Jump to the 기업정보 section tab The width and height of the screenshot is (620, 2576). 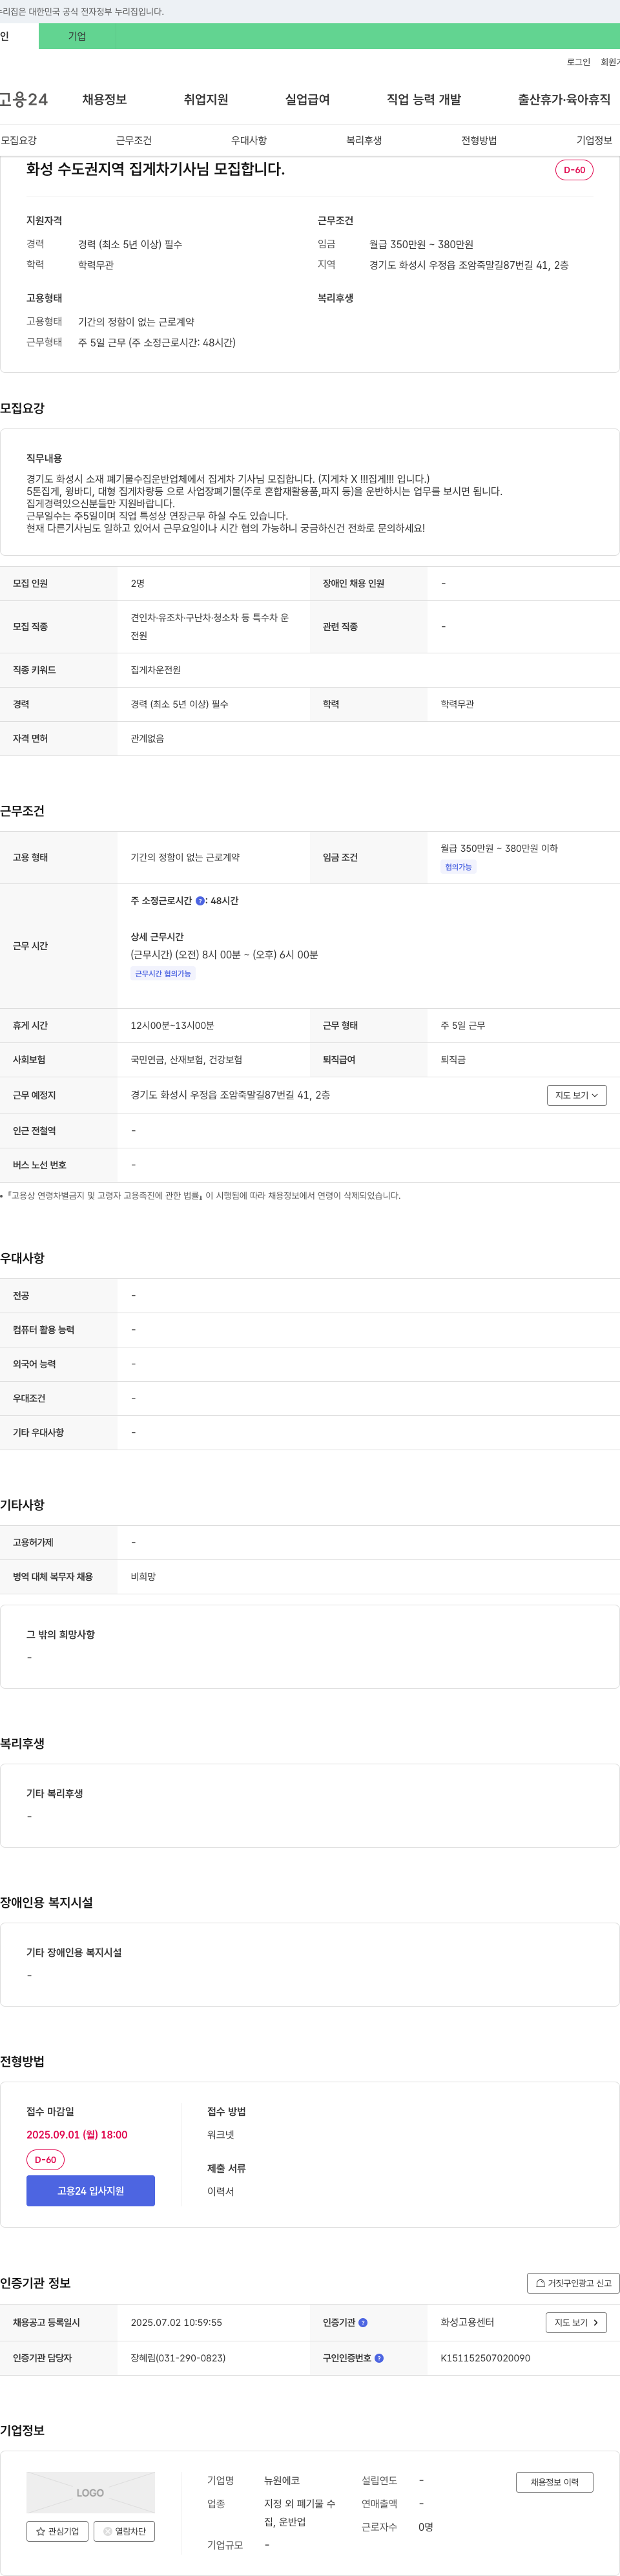pos(594,140)
